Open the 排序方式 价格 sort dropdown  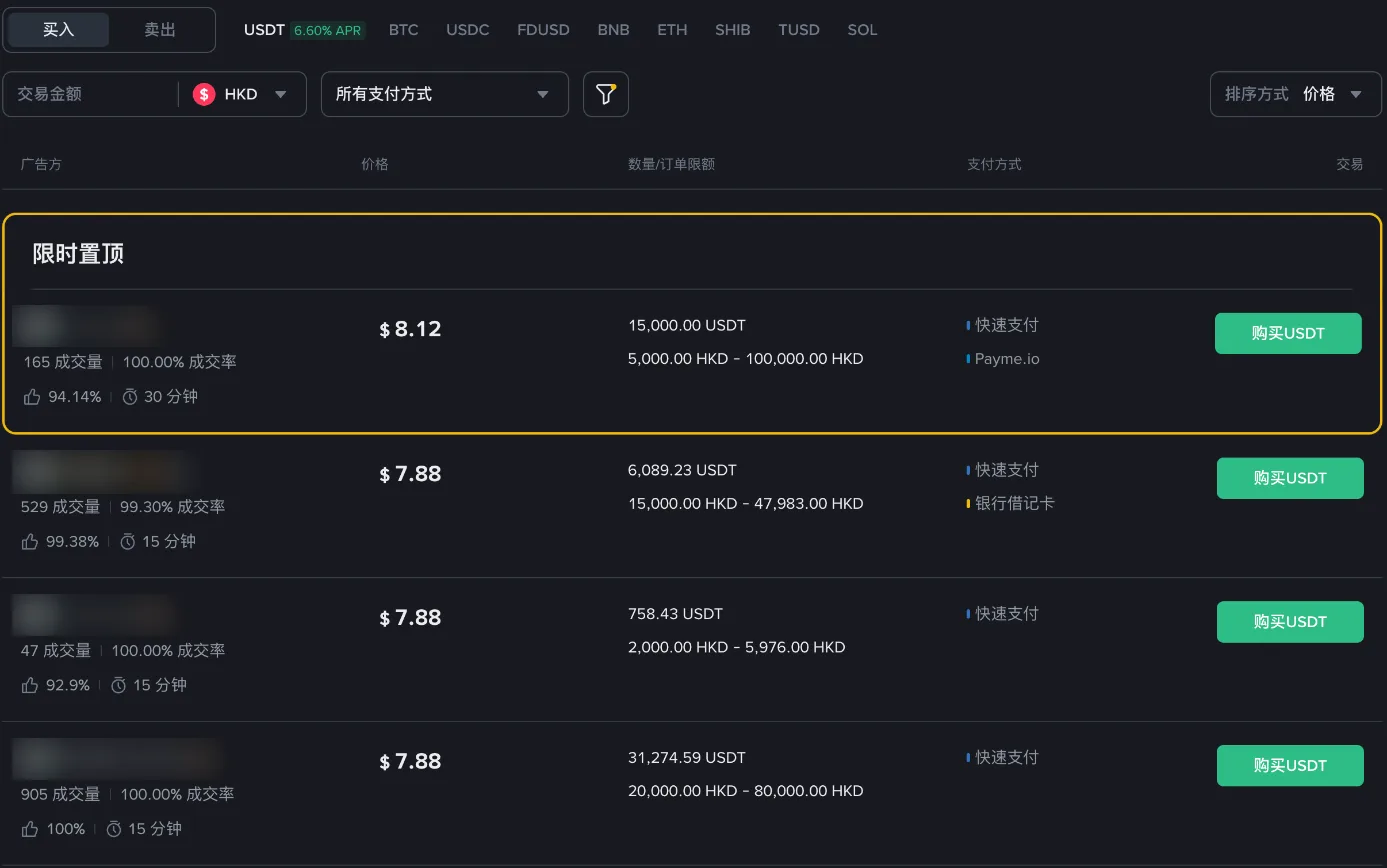pos(1294,94)
